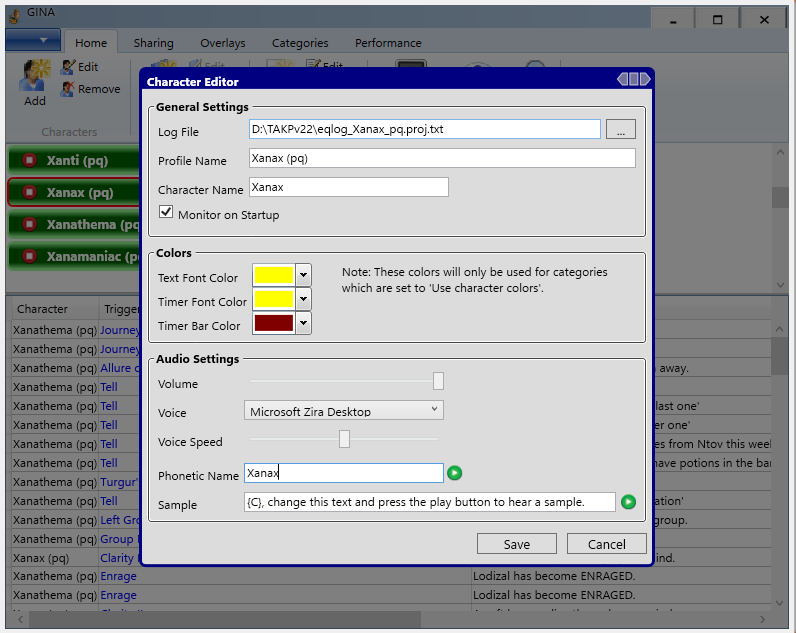Switch to the Sharing tab
The height and width of the screenshot is (633, 796).
pos(153,43)
